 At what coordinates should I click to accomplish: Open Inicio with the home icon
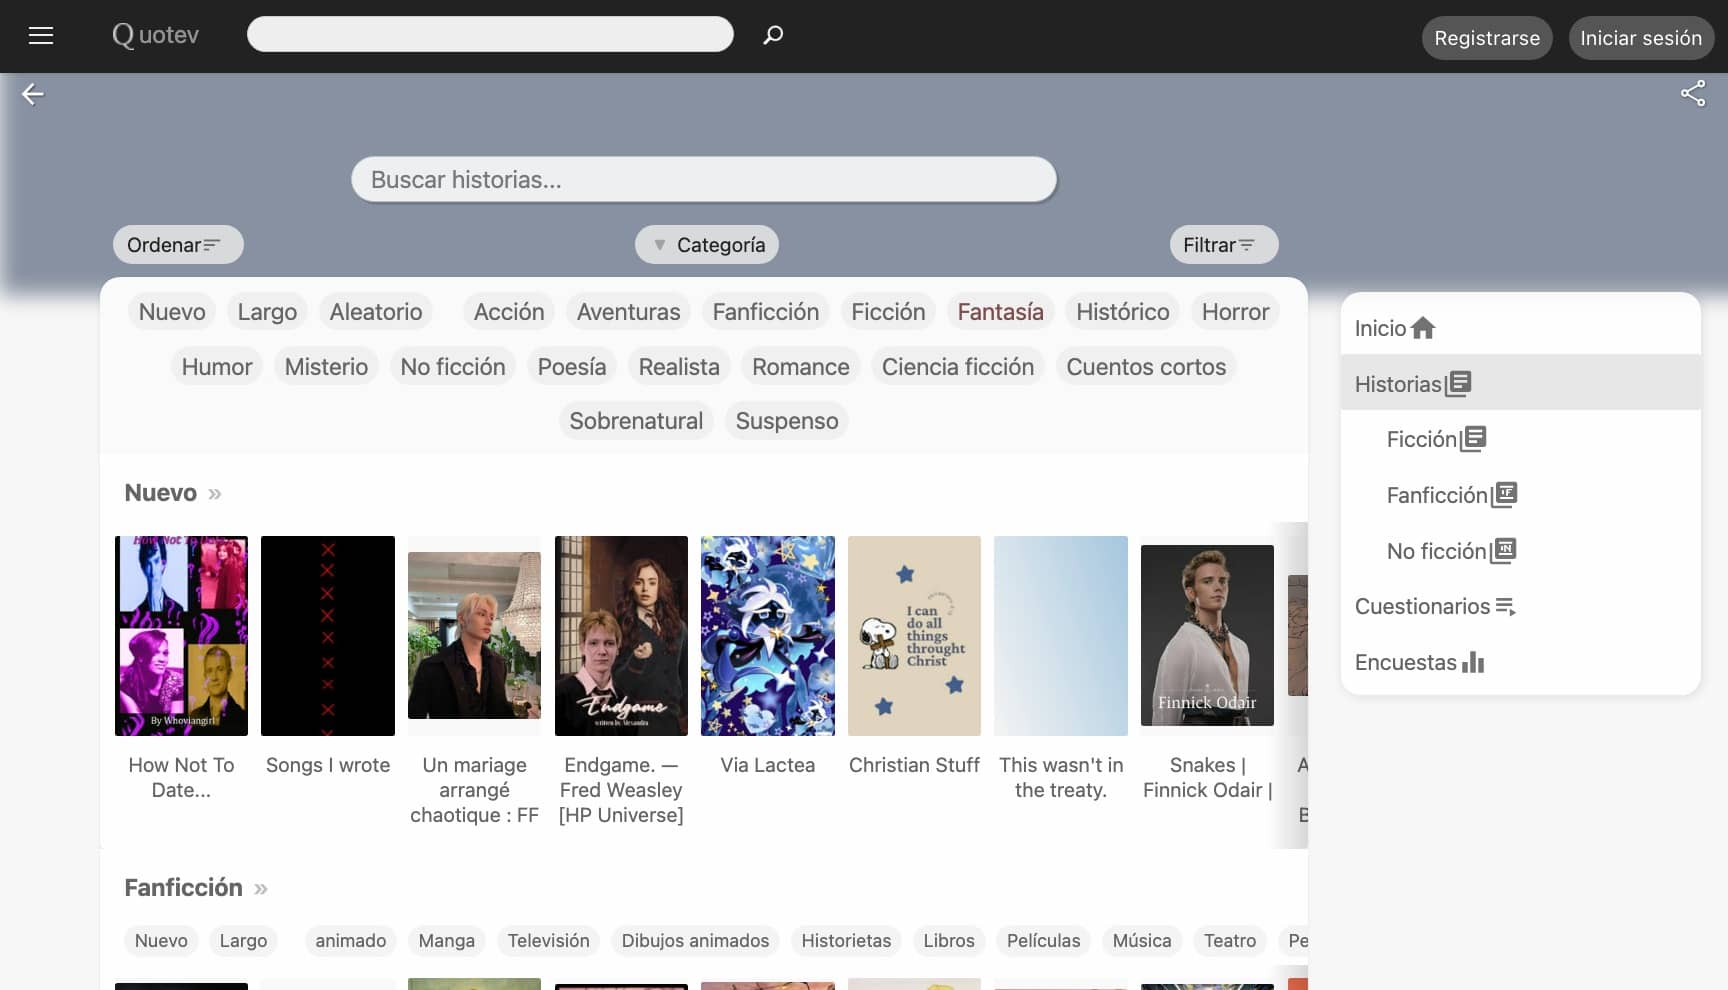pyautogui.click(x=1395, y=328)
